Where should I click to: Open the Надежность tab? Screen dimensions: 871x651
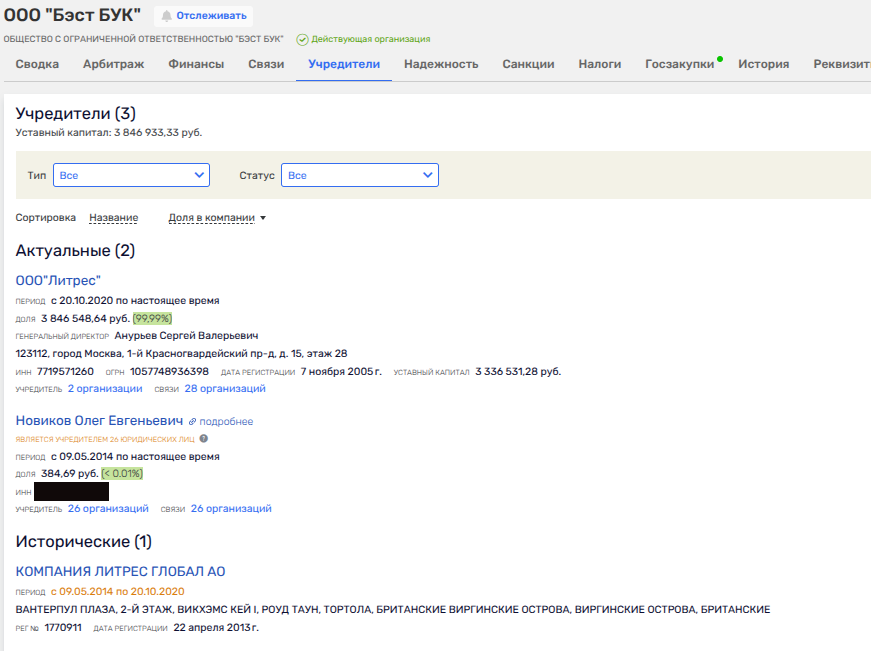click(441, 64)
